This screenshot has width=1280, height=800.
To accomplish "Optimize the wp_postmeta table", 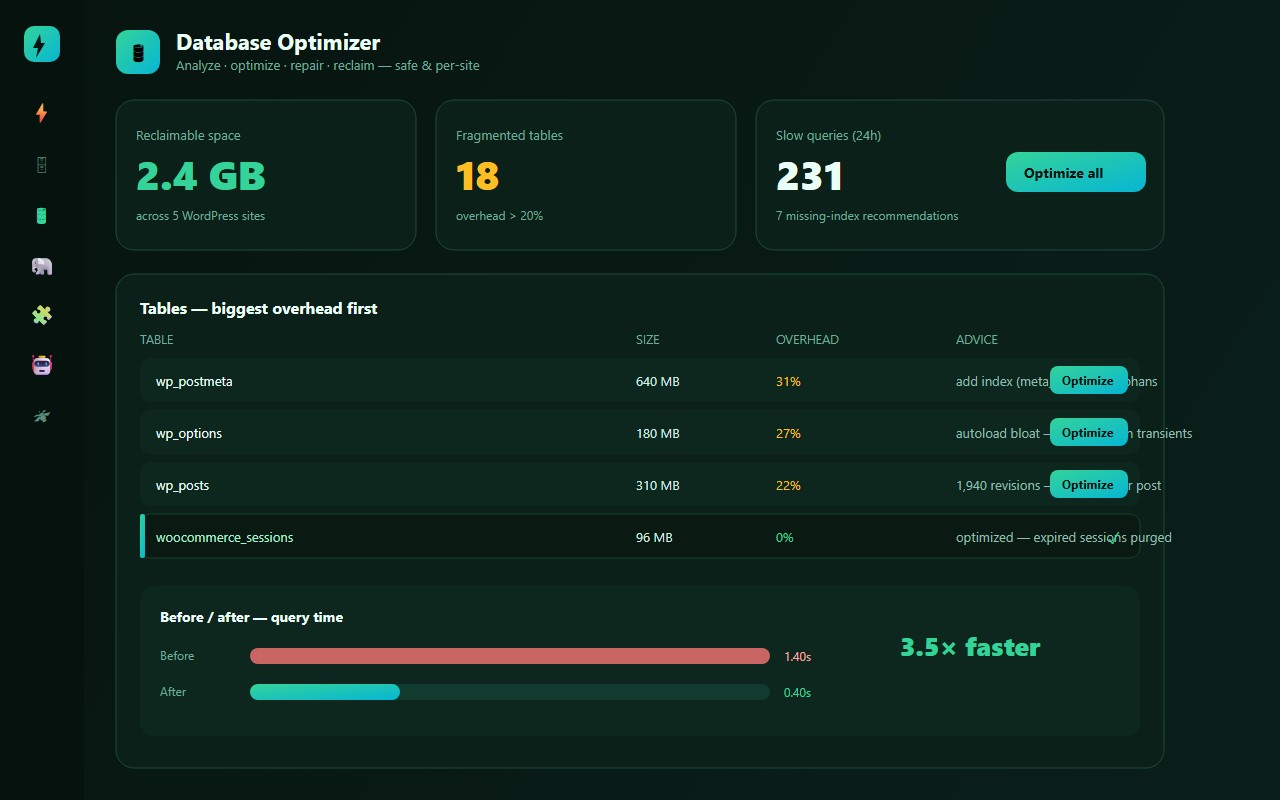I will coord(1089,380).
